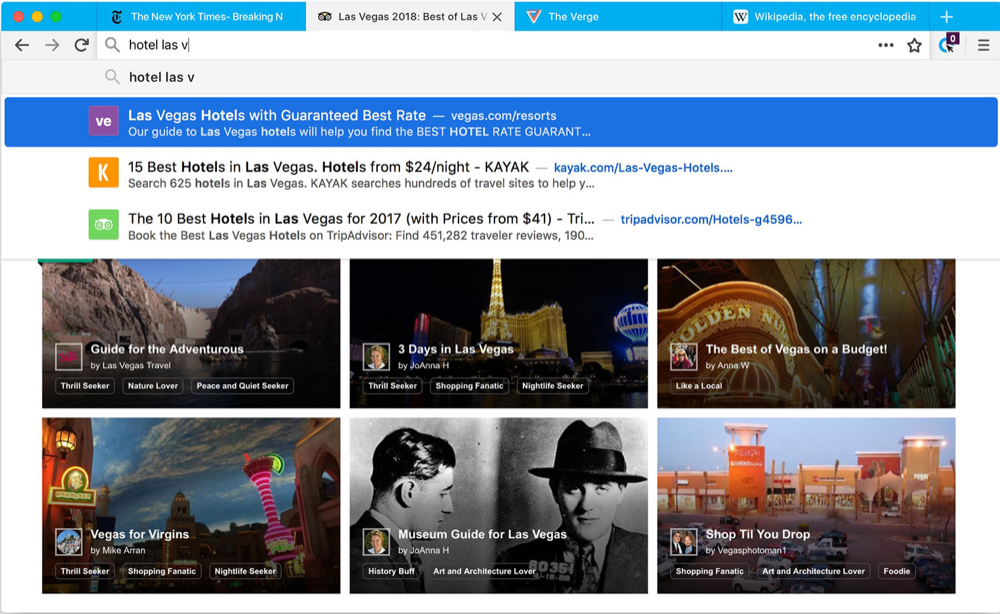Viewport: 1000px width, 614px height.
Task: Click the Foodie tag on Shop Til You Drop
Action: 896,571
